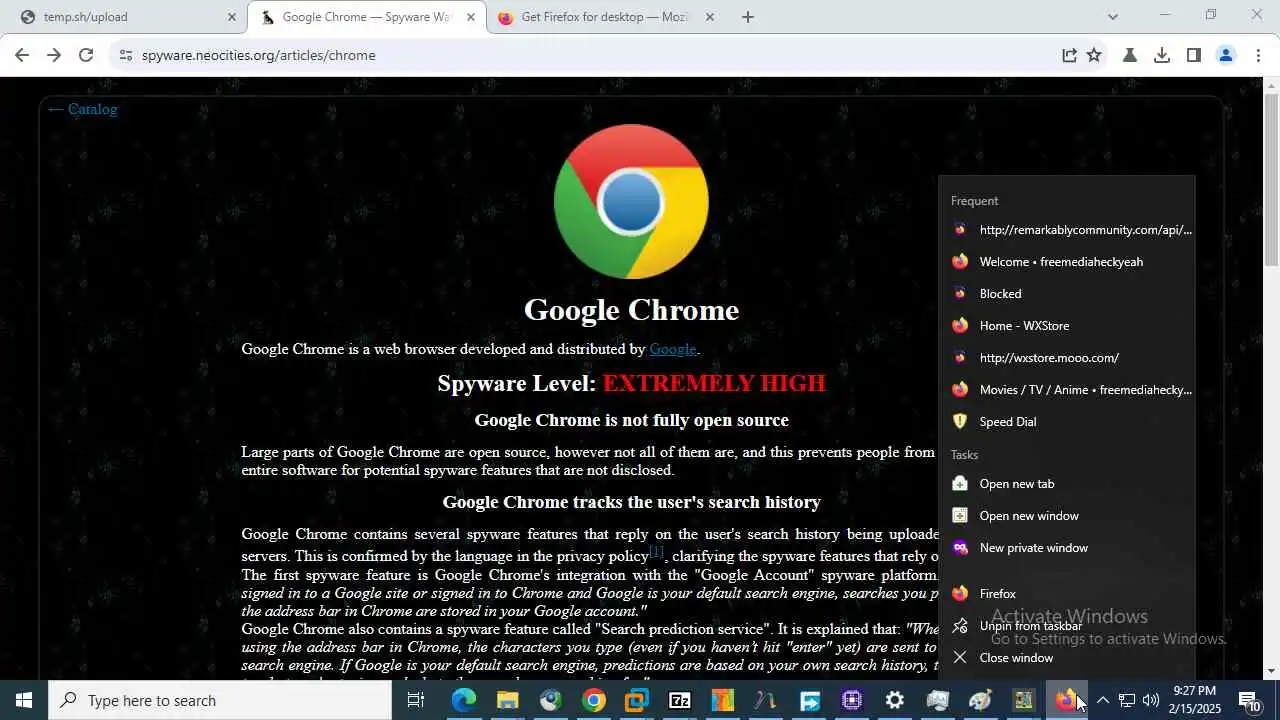Open the notification center with 10 alerts
Screen dimensions: 1280x720
(x=1249, y=700)
